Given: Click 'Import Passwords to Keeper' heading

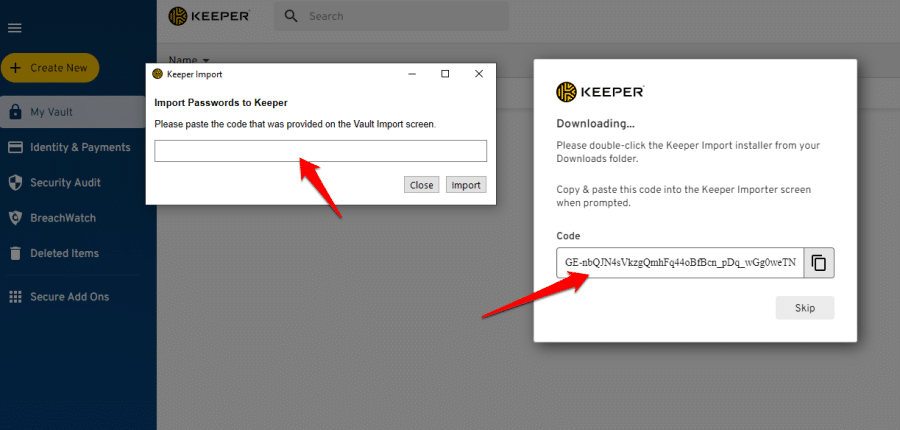Looking at the screenshot, I should click(x=221, y=103).
